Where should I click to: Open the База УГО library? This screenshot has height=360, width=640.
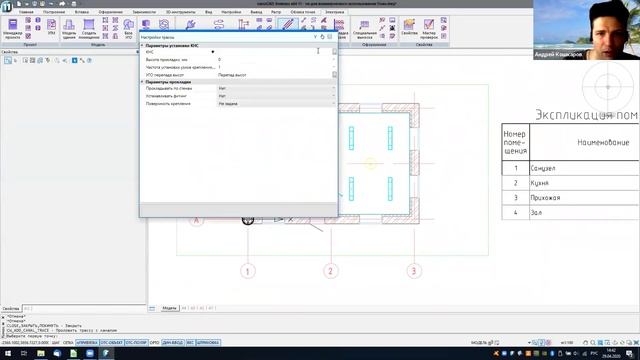[129, 29]
